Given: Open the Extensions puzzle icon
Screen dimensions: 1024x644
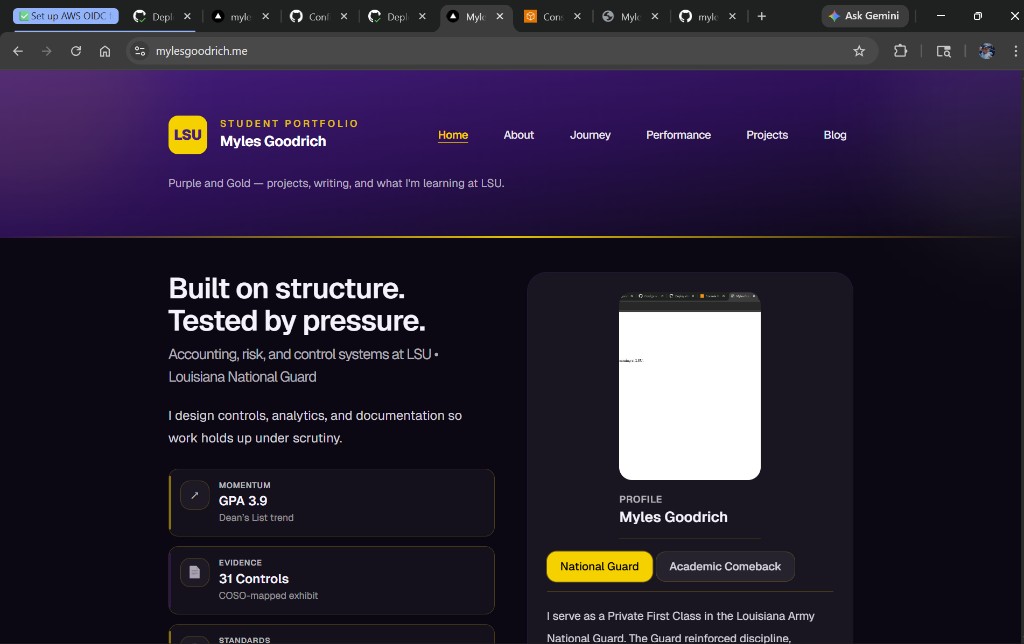Looking at the screenshot, I should pyautogui.click(x=900, y=51).
